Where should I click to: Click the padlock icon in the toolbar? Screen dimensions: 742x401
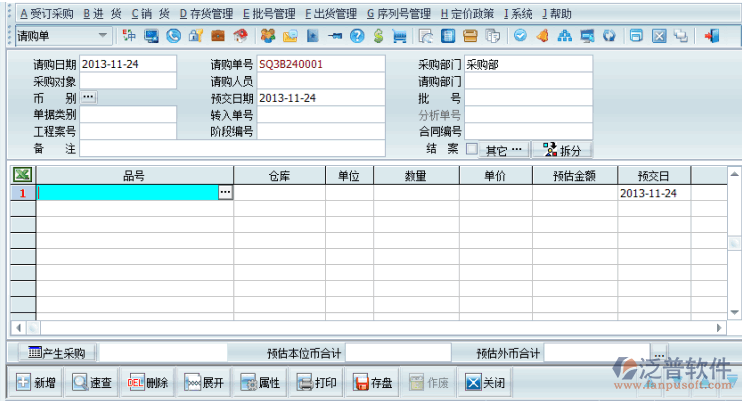point(196,37)
